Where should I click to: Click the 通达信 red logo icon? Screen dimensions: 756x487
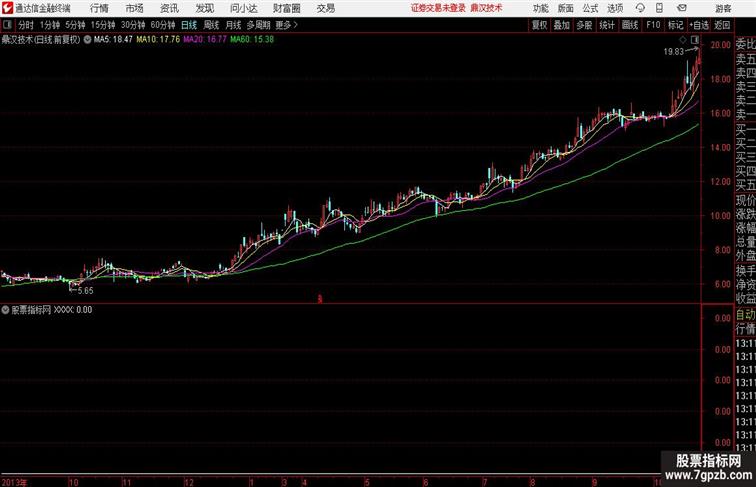(x=7, y=8)
